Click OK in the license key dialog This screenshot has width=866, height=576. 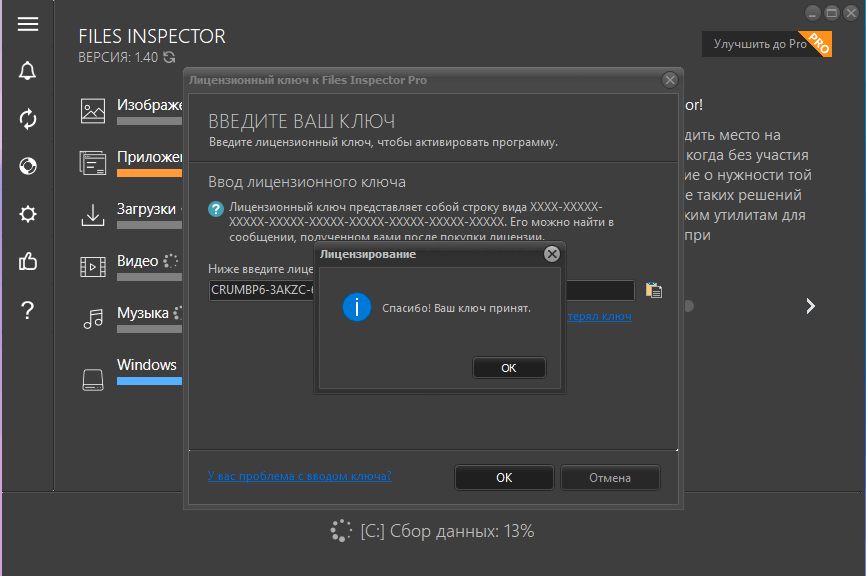[504, 478]
